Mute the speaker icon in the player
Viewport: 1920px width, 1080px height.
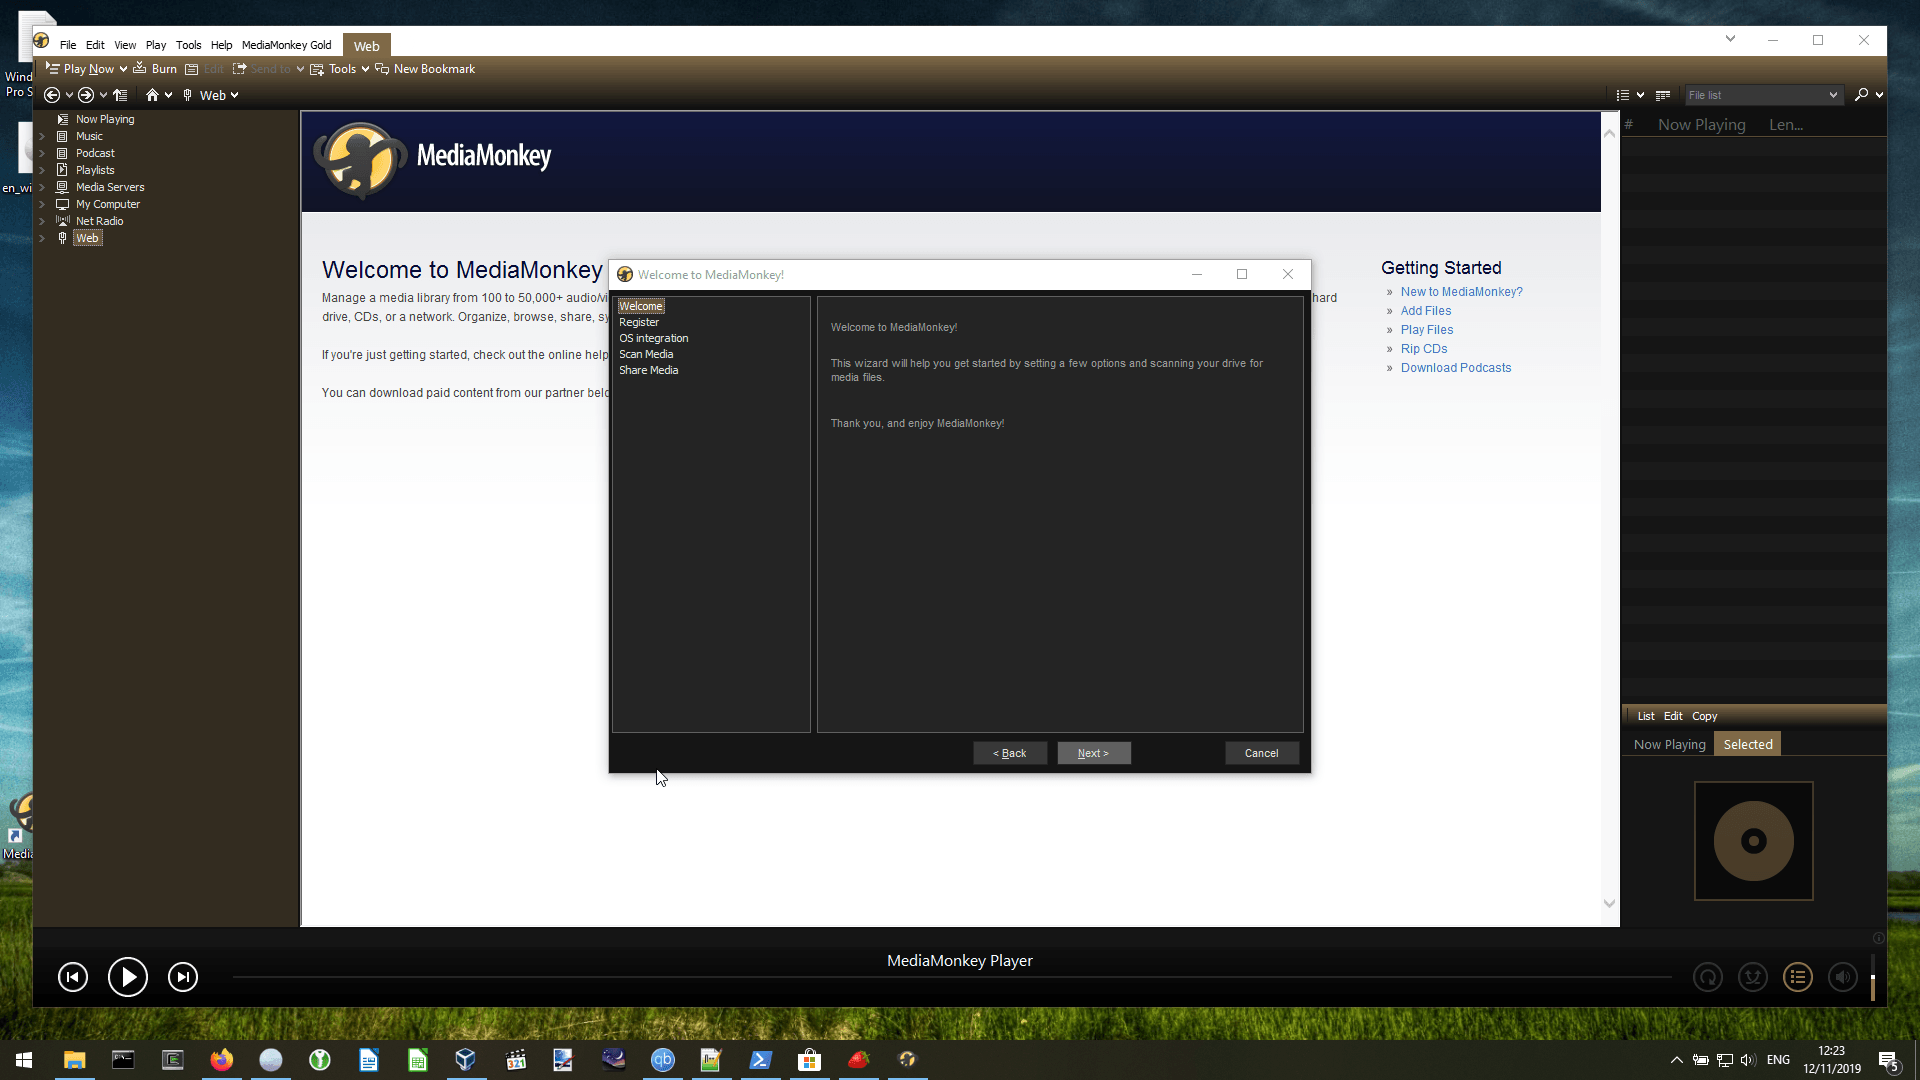pyautogui.click(x=1843, y=977)
